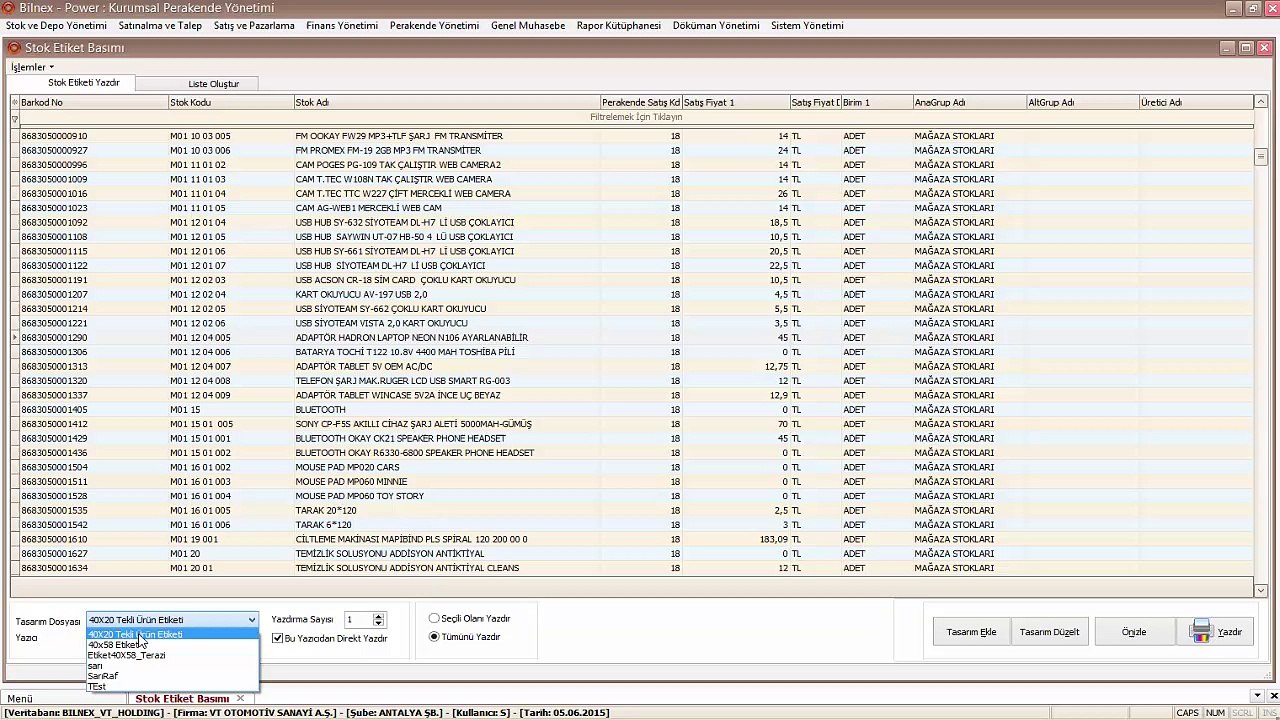Open Genel Muhasebe menu
The image size is (1280, 720).
click(x=528, y=25)
